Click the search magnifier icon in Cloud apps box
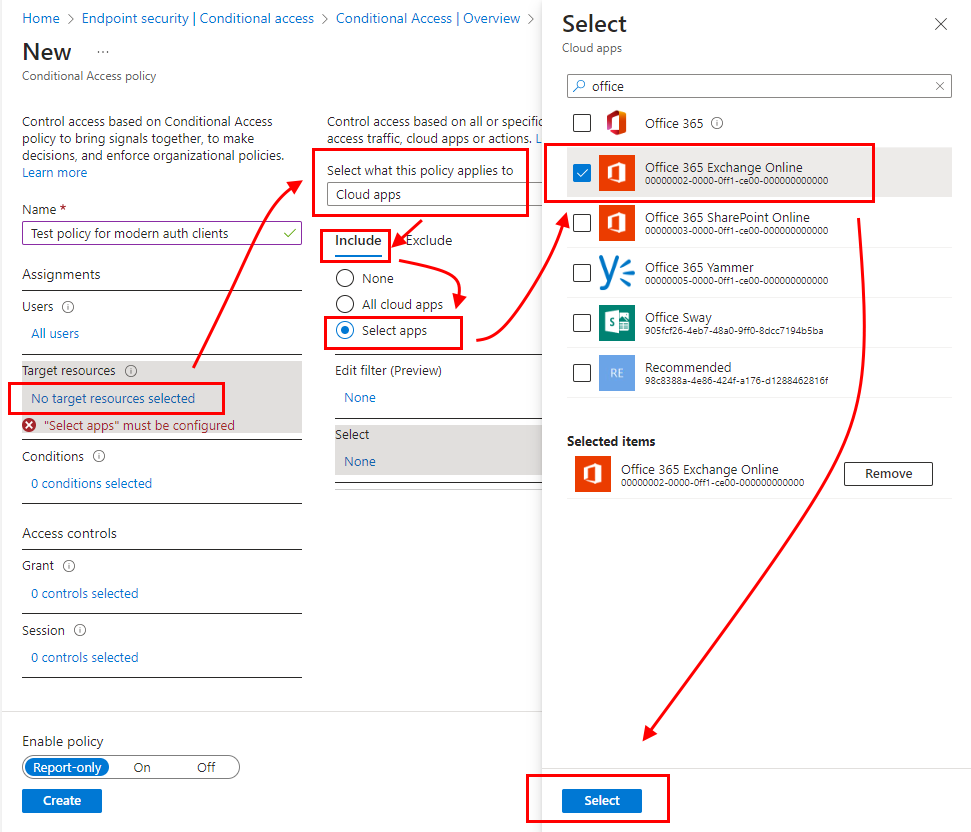Viewport: 971px width, 832px height. click(579, 86)
